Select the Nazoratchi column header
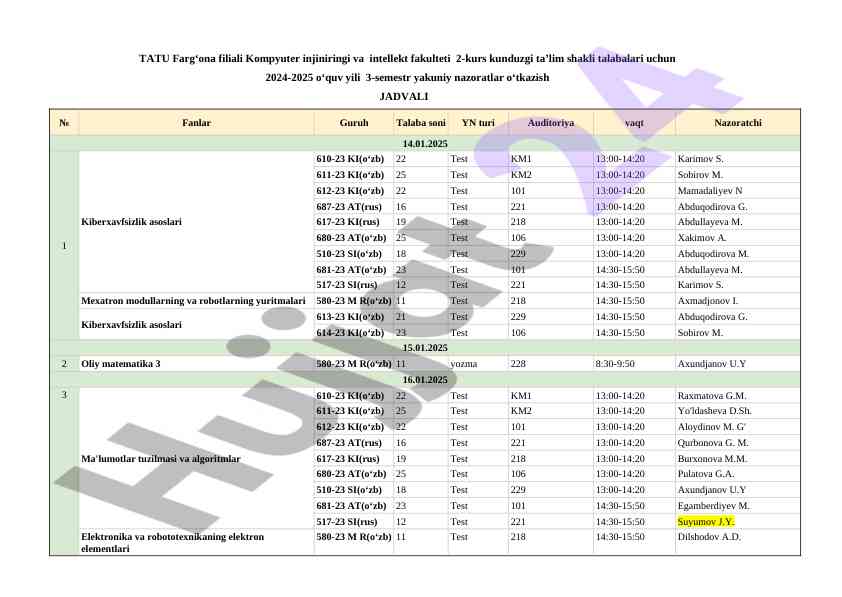This screenshot has width=842, height=597. [x=738, y=122]
